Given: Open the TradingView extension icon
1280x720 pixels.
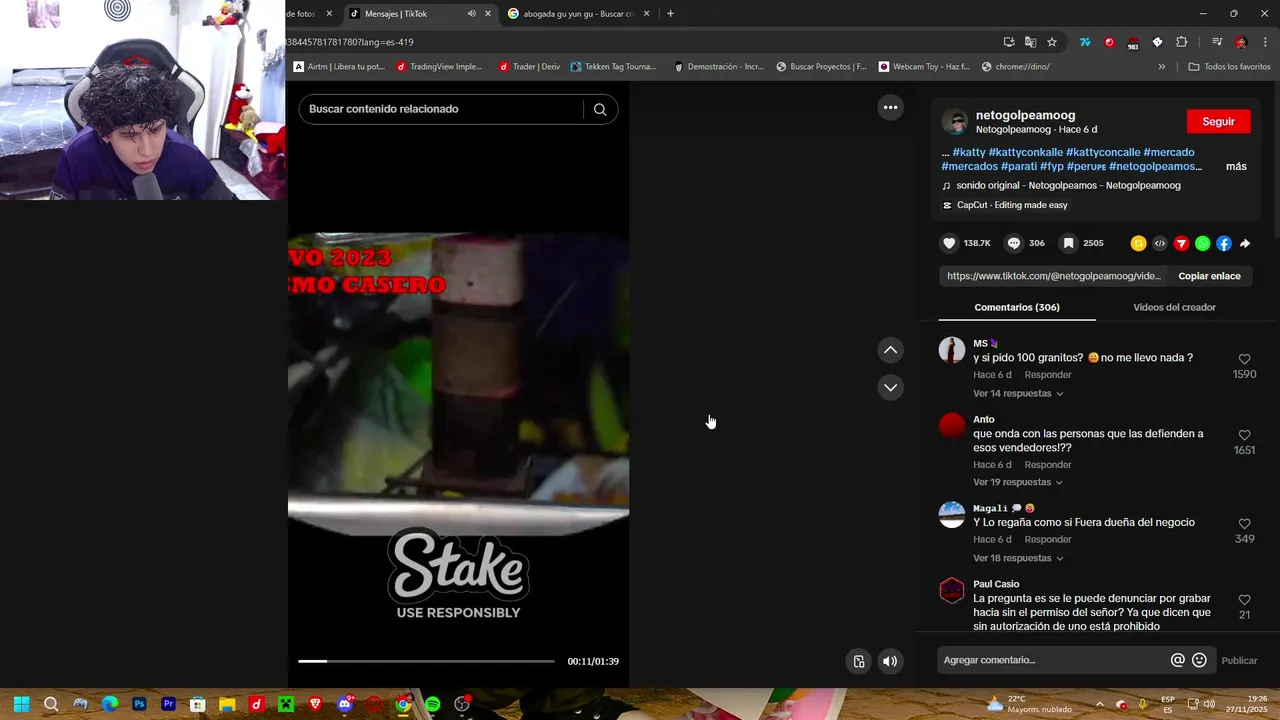Looking at the screenshot, I should point(1085,42).
